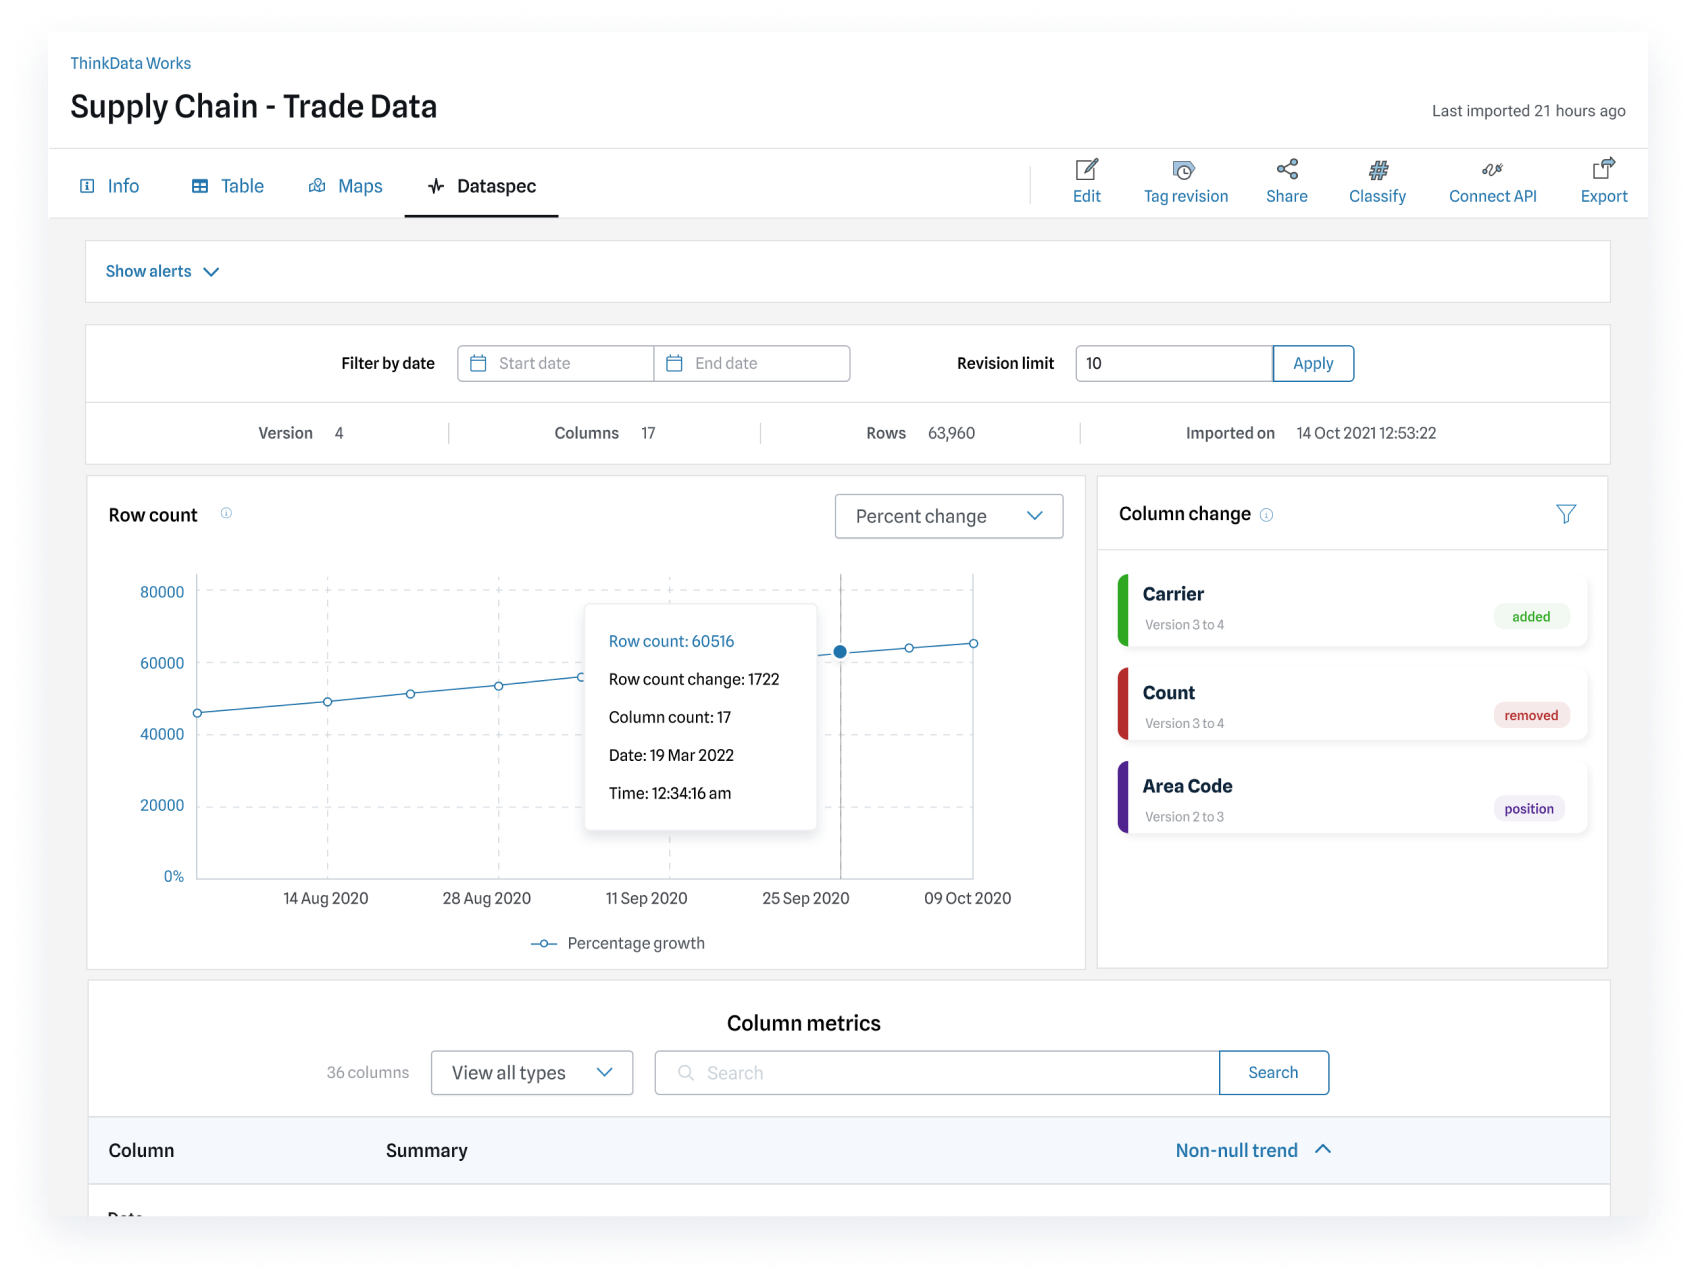Click the 'Version 3 to 4' text under Carrier
This screenshot has width=1696, height=1281.
click(1184, 625)
